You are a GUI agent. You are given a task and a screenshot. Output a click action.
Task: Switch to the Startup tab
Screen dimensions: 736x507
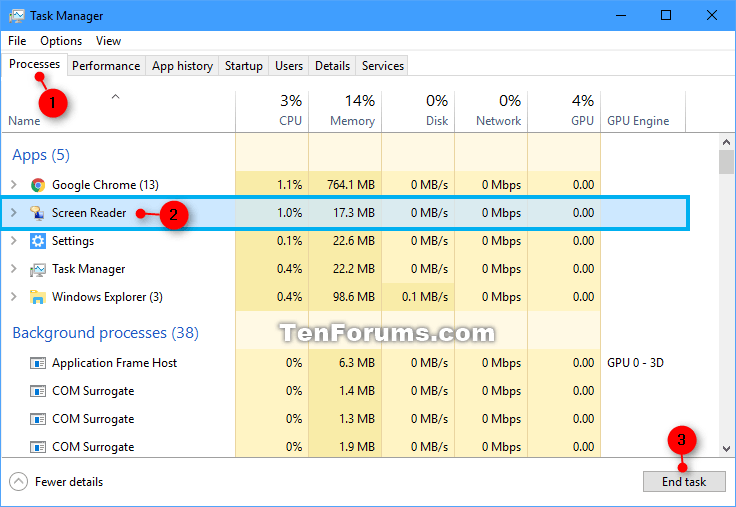coord(244,66)
